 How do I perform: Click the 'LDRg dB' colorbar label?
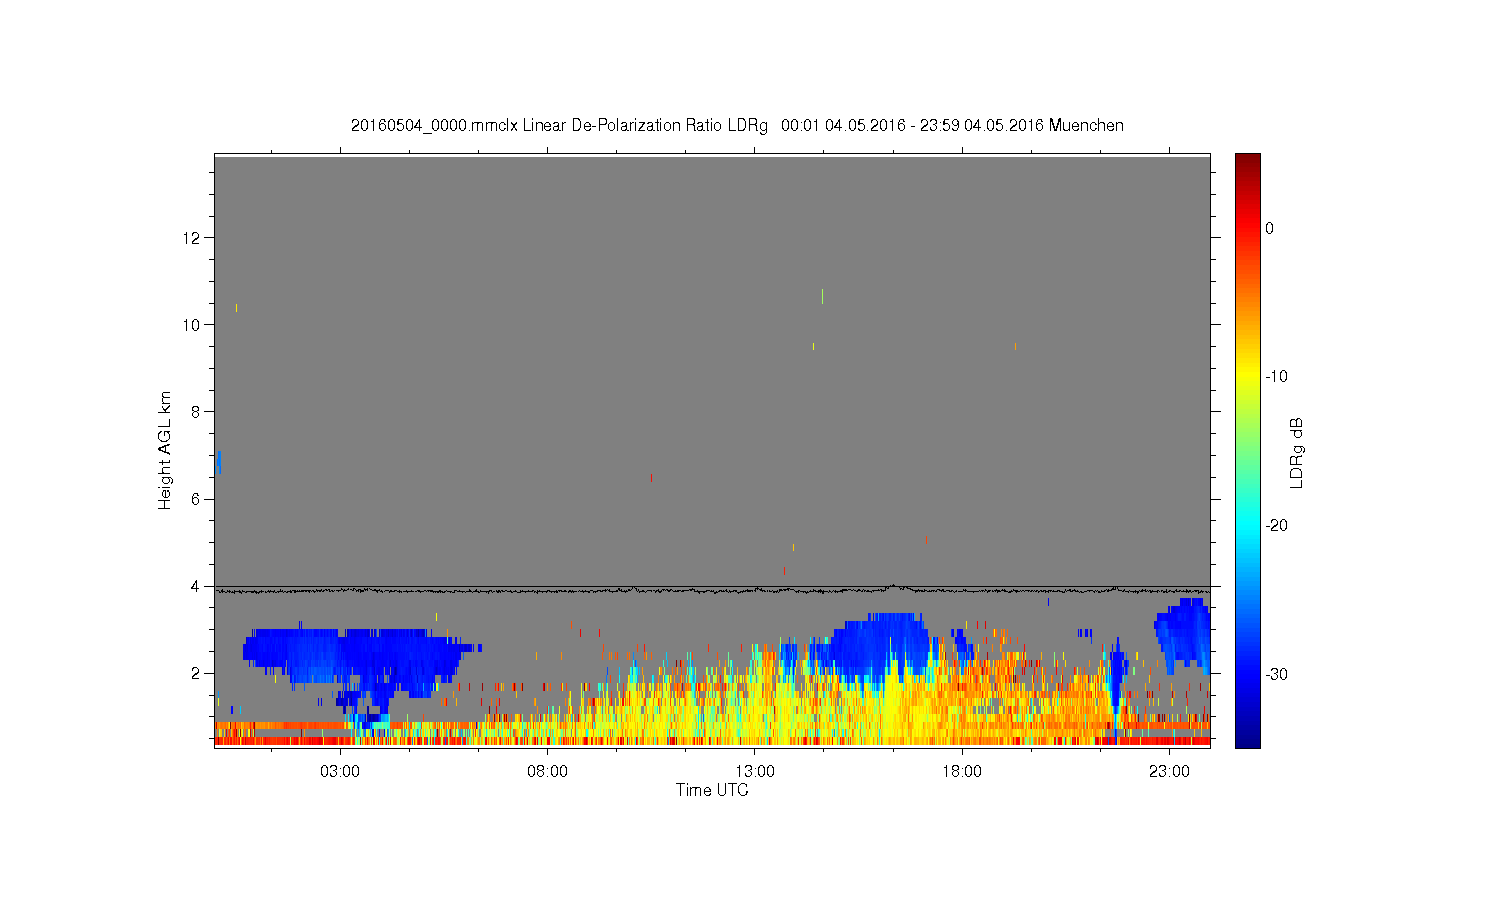click(1297, 452)
